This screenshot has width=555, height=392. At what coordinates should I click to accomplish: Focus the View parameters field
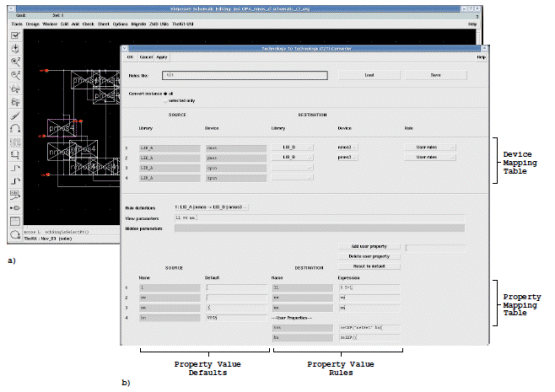pos(320,218)
